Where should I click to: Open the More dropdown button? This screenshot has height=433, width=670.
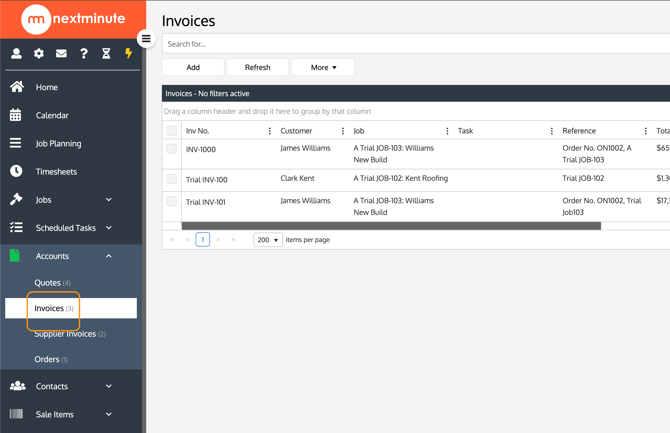[323, 67]
